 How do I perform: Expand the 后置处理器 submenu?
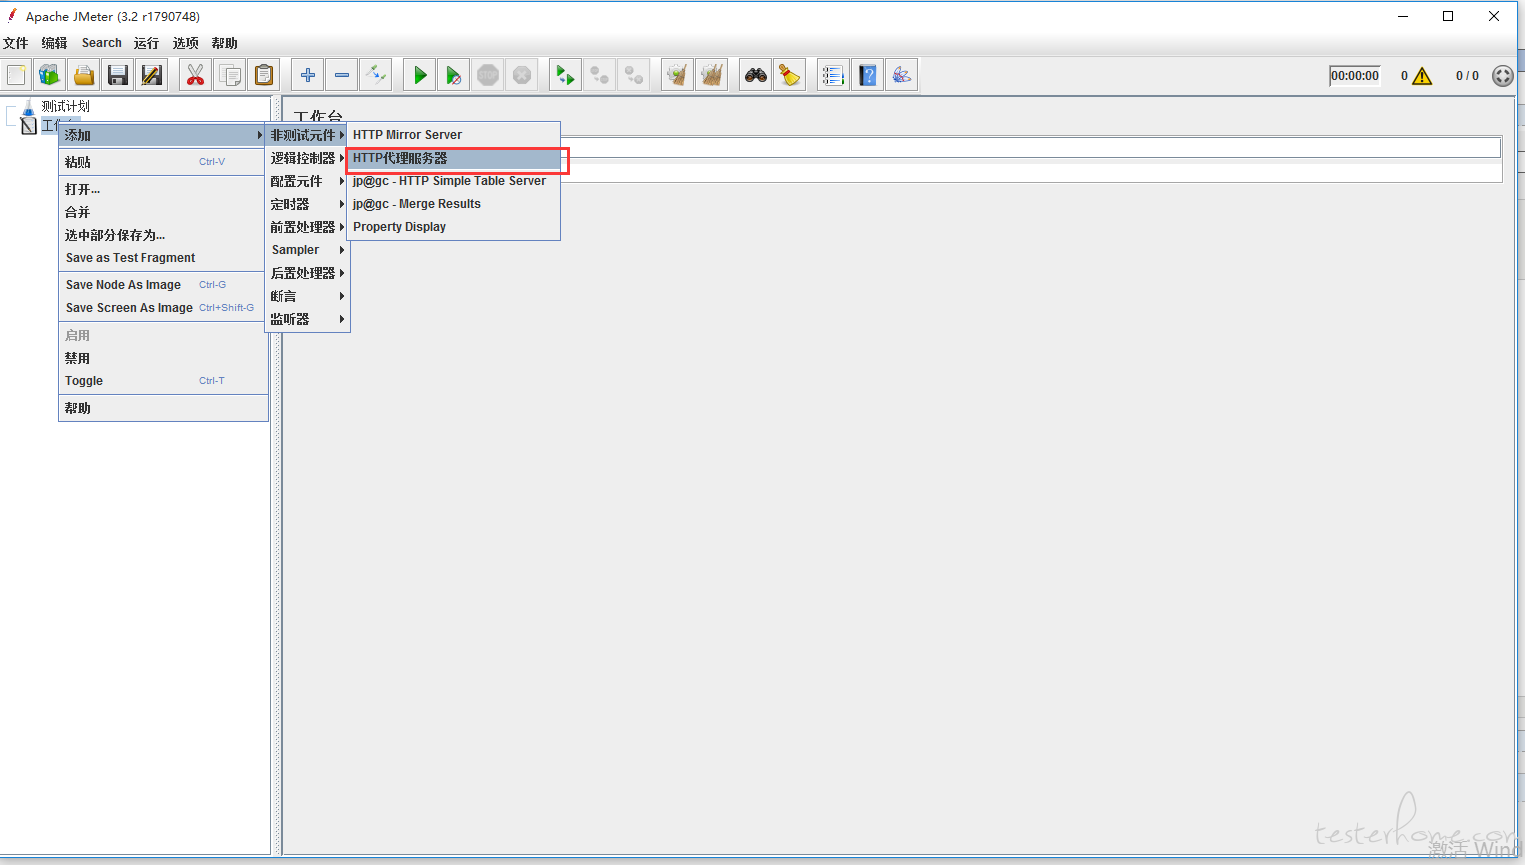pyautogui.click(x=307, y=273)
